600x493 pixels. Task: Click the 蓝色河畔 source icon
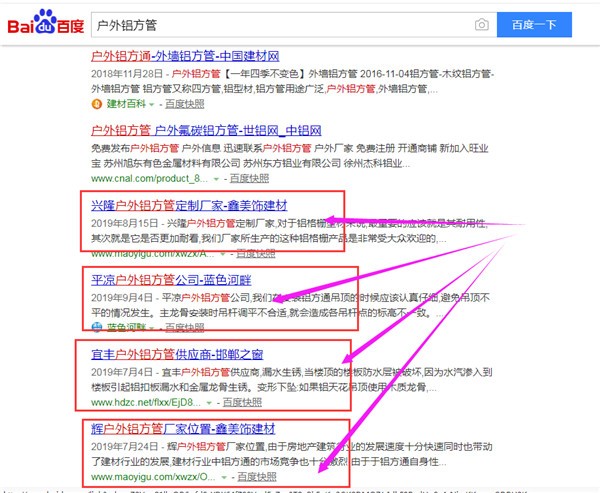pos(97,328)
